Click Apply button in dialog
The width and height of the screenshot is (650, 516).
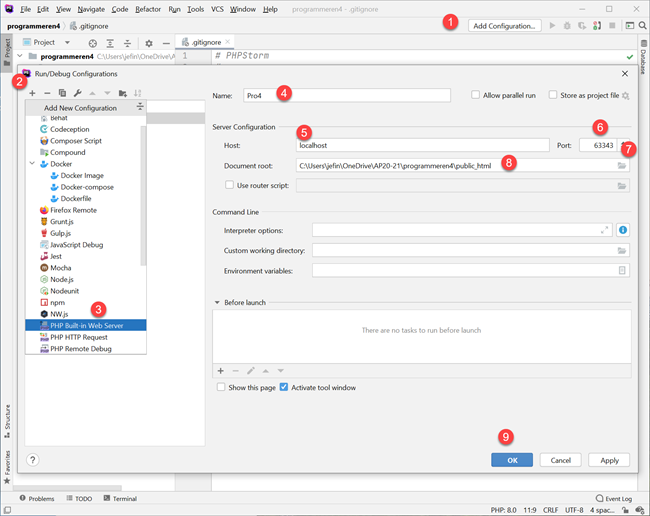point(609,460)
